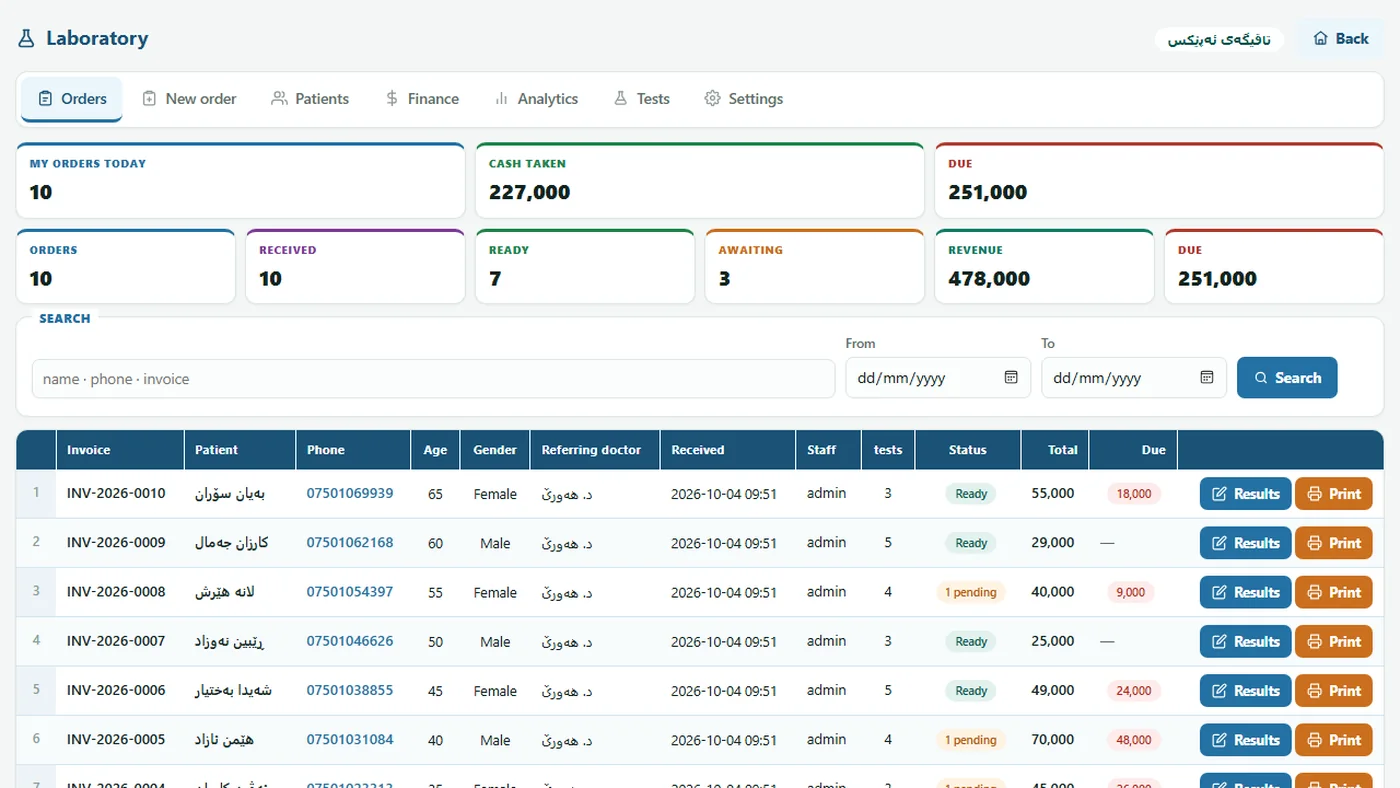Click the 1 pending status of INV-2026-0008
This screenshot has height=788, width=1400.
(x=971, y=592)
